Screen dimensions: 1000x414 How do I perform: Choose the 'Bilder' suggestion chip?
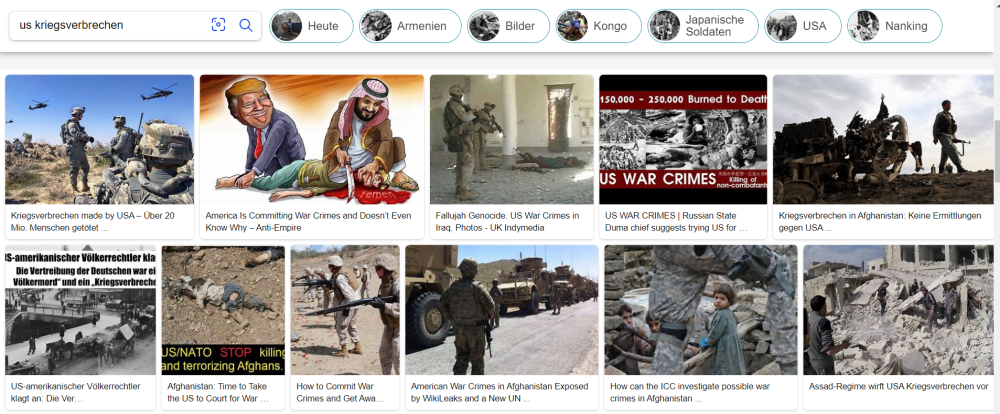[508, 26]
